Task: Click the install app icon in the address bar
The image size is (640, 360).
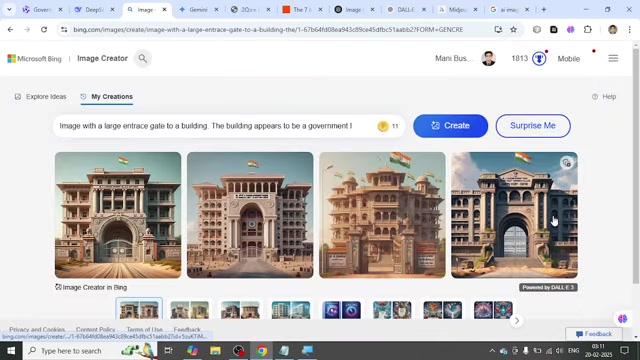Action: [498, 29]
